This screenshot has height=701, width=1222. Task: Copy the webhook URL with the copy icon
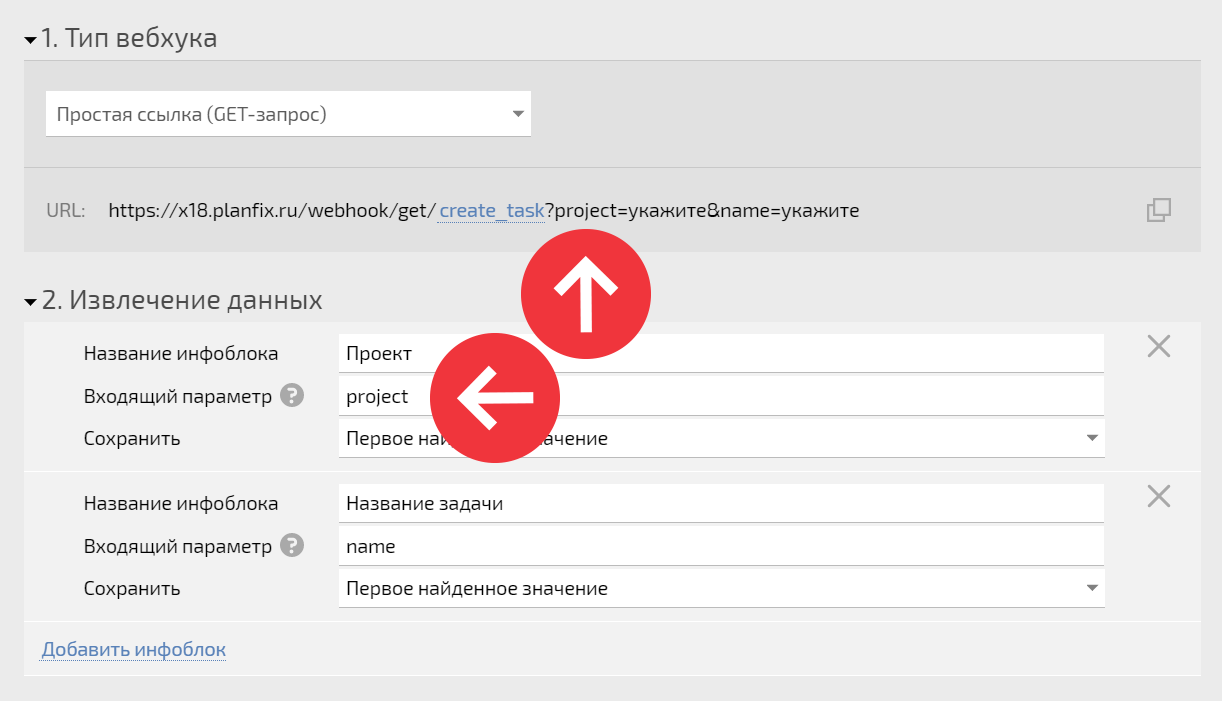point(1158,210)
